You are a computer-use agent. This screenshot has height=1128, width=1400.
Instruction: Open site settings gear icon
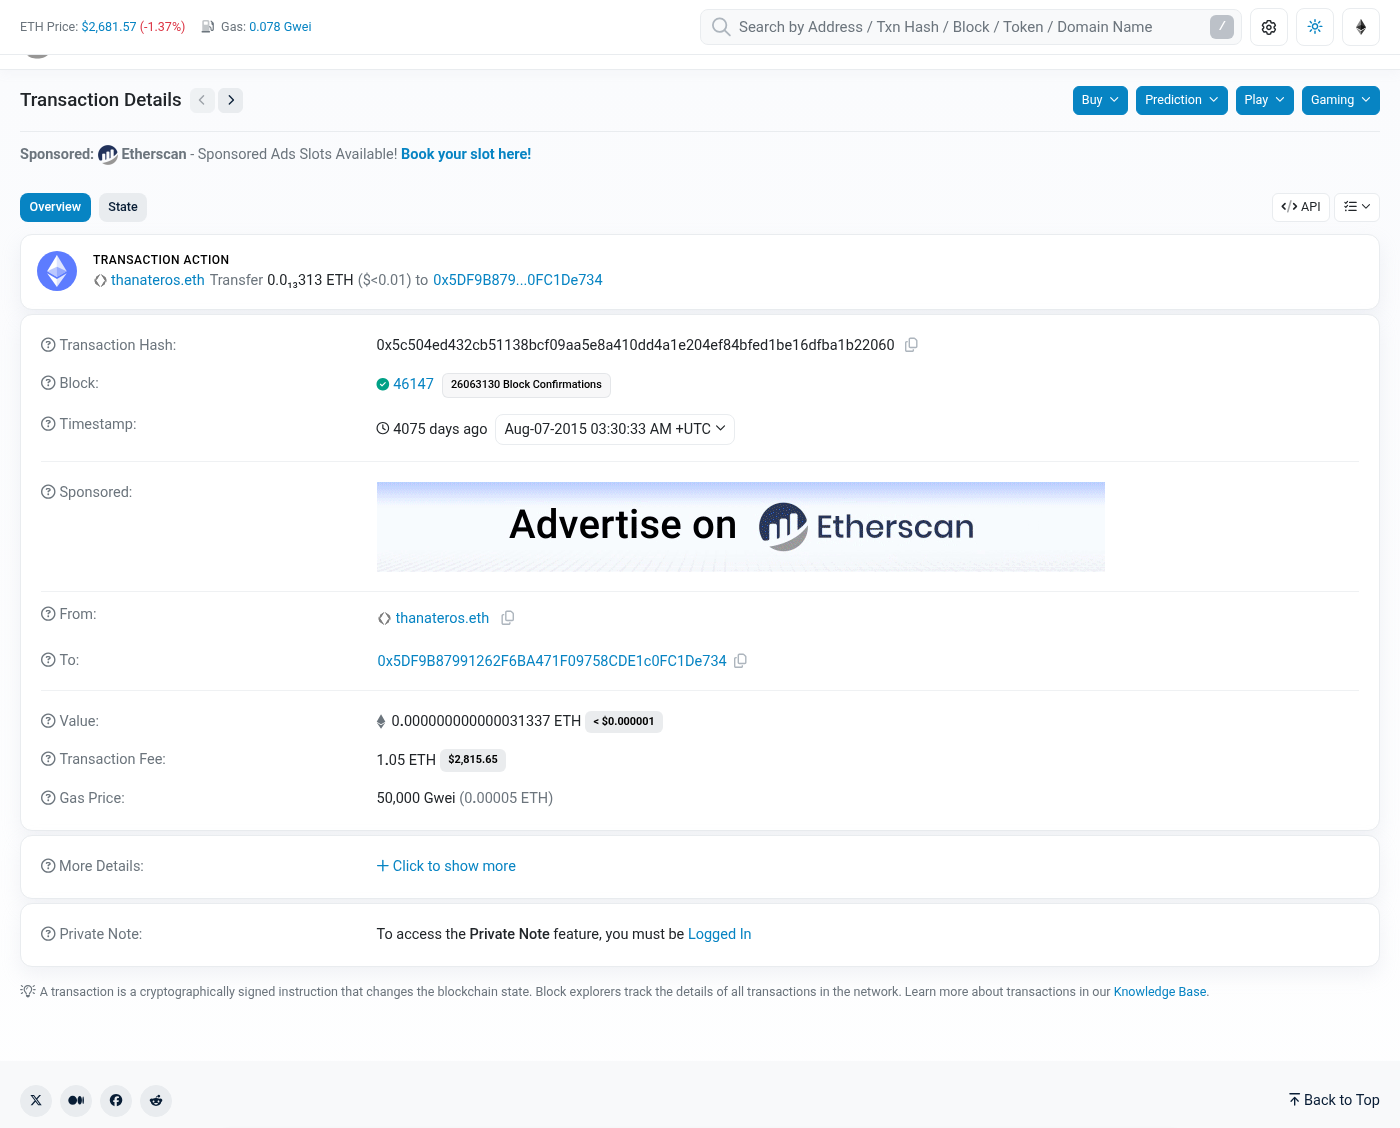click(x=1269, y=27)
